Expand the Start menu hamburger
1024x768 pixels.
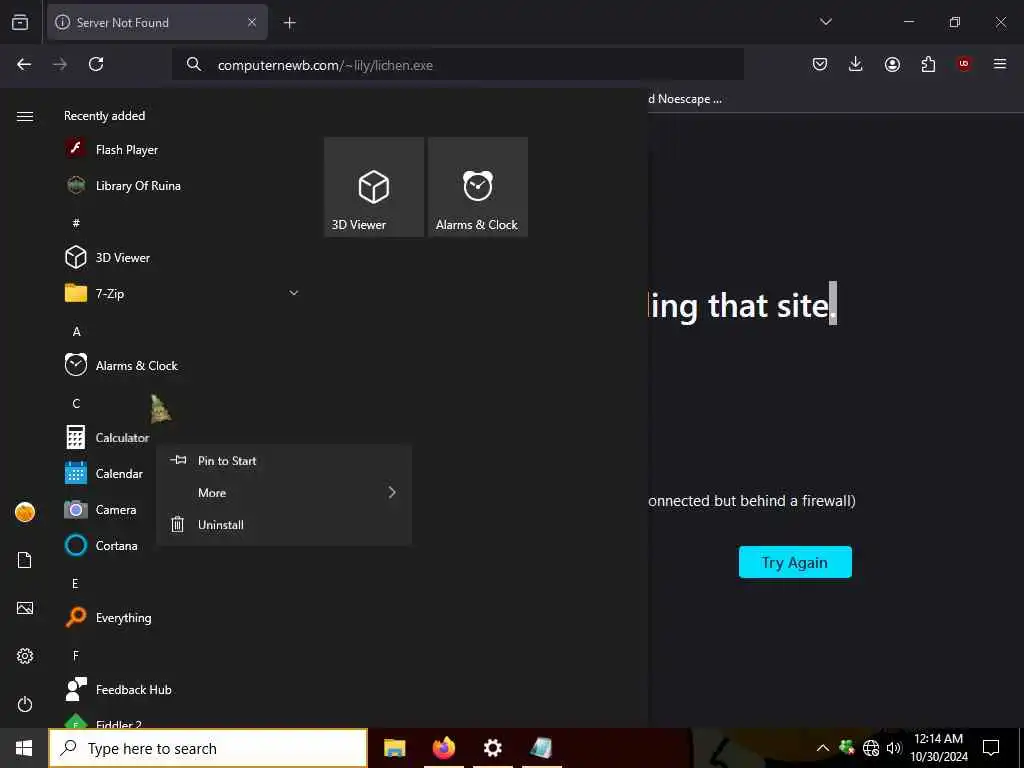[25, 116]
